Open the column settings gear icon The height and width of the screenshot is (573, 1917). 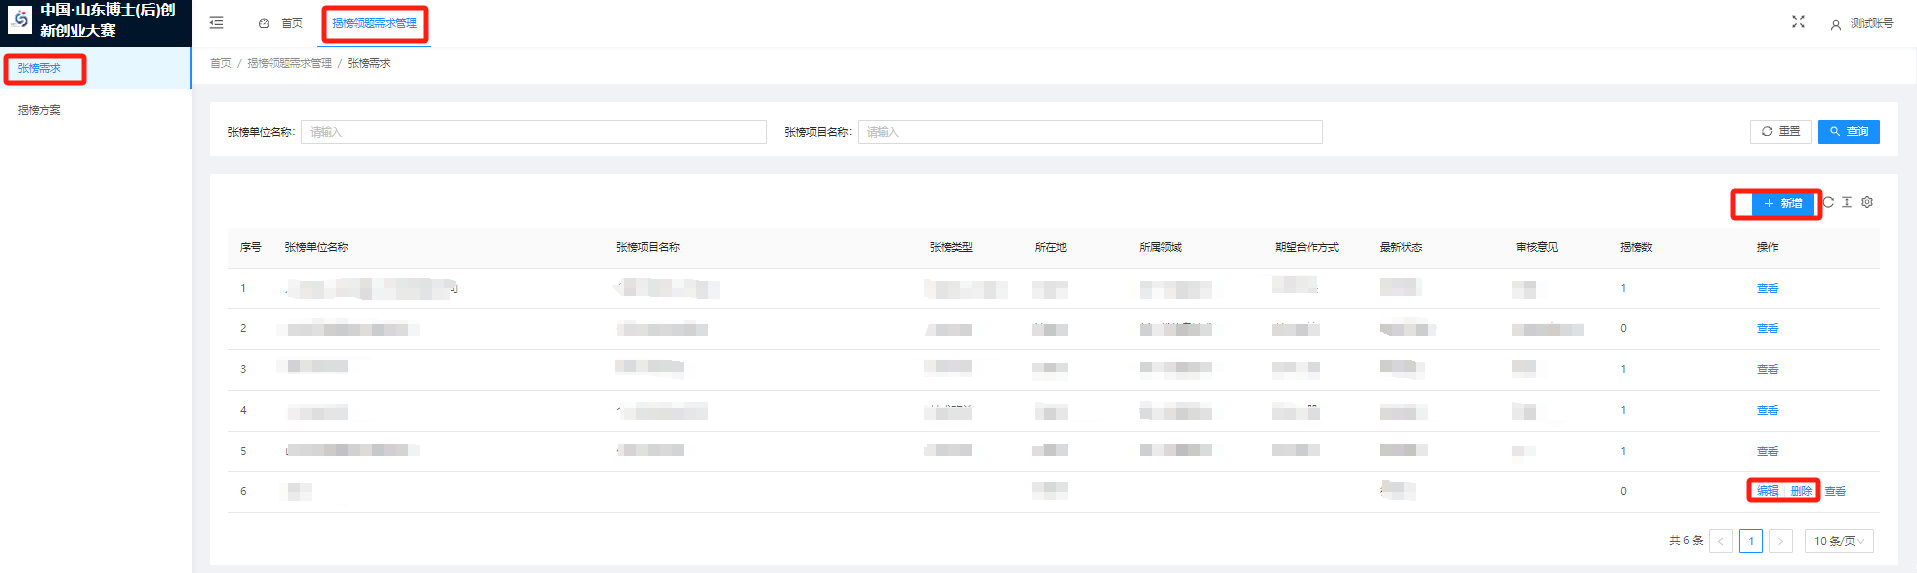coord(1867,202)
